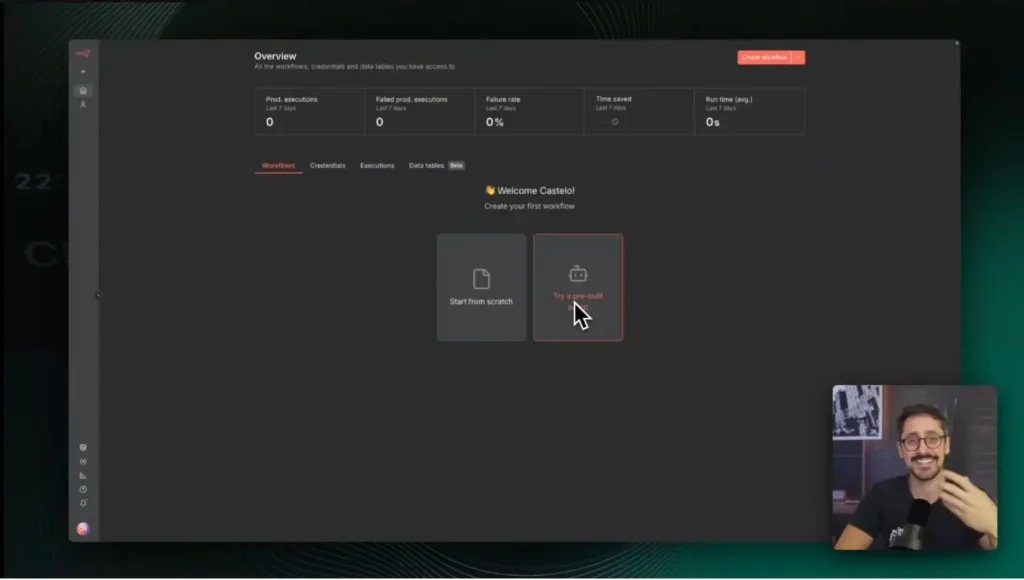Expand the Create Workflow dropdown arrow

click(797, 57)
